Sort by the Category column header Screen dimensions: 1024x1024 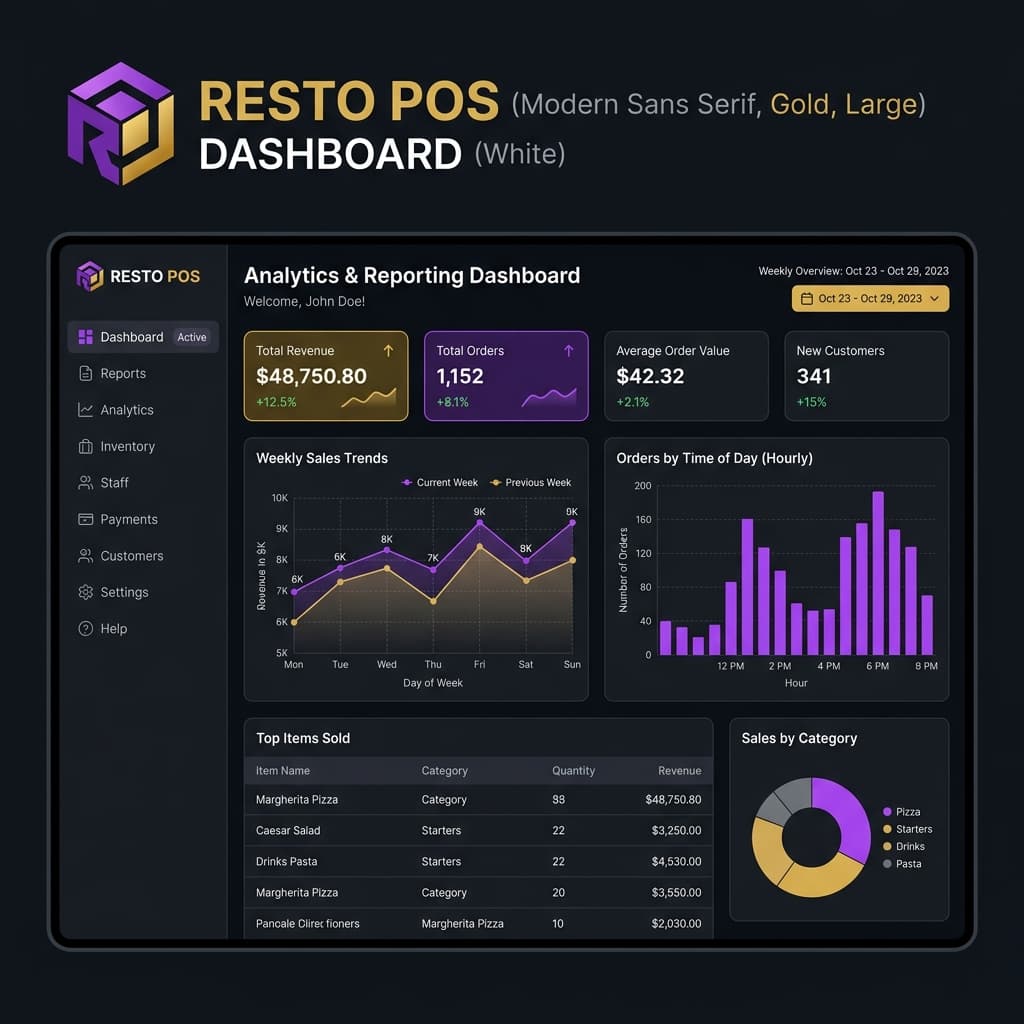pyautogui.click(x=445, y=771)
